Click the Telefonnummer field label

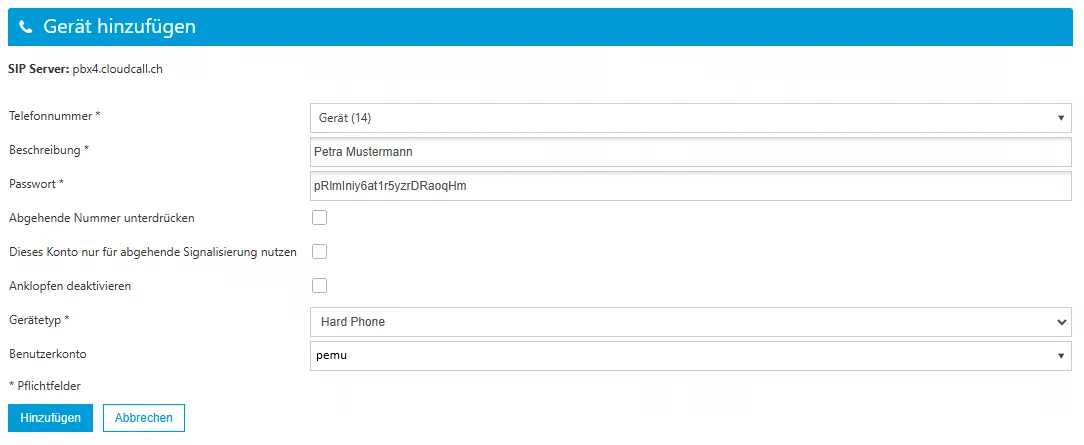point(55,116)
